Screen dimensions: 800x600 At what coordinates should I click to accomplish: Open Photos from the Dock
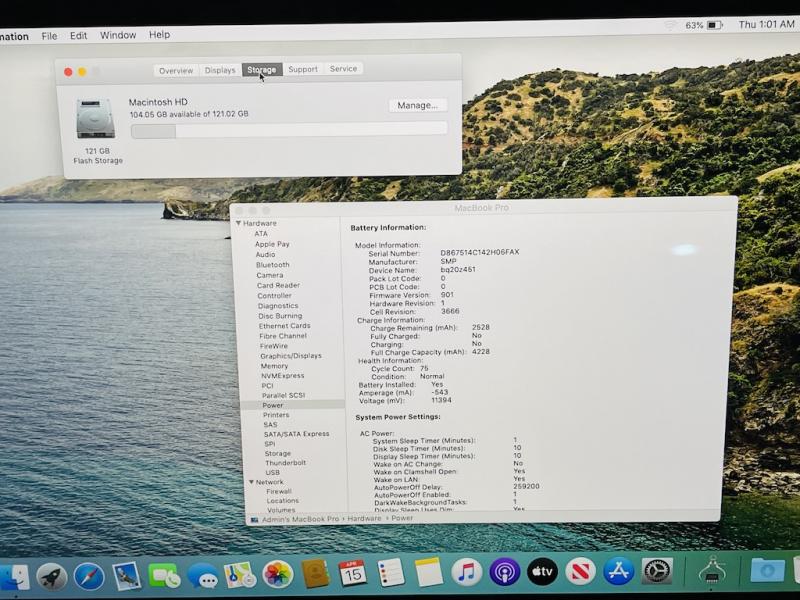tap(278, 574)
